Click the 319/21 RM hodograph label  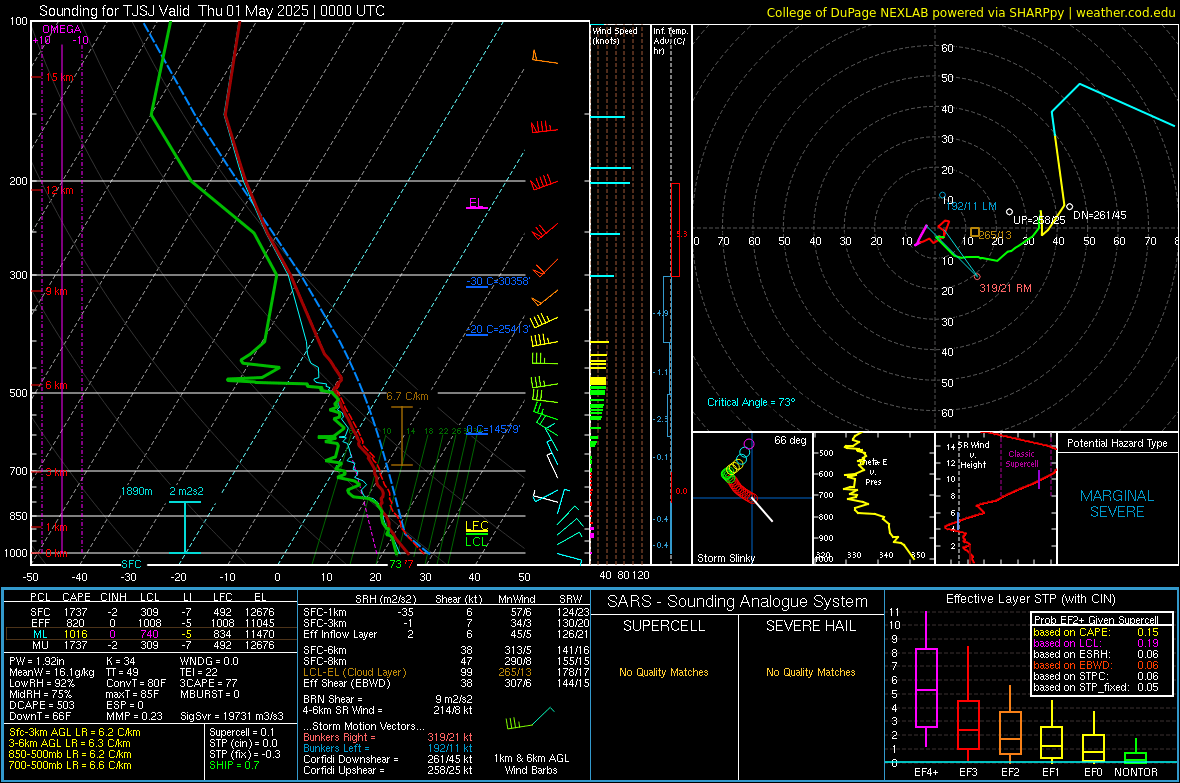1005,288
